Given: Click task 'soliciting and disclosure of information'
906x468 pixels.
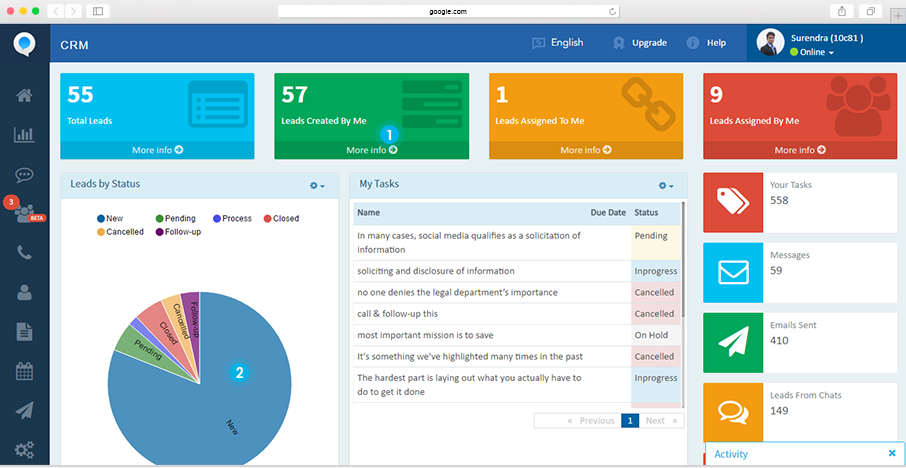Looking at the screenshot, I should pyautogui.click(x=436, y=271).
